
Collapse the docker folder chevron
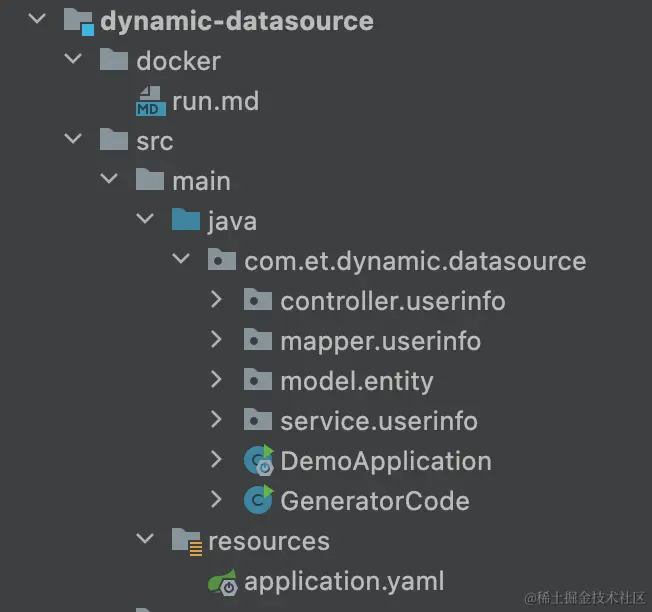click(73, 60)
